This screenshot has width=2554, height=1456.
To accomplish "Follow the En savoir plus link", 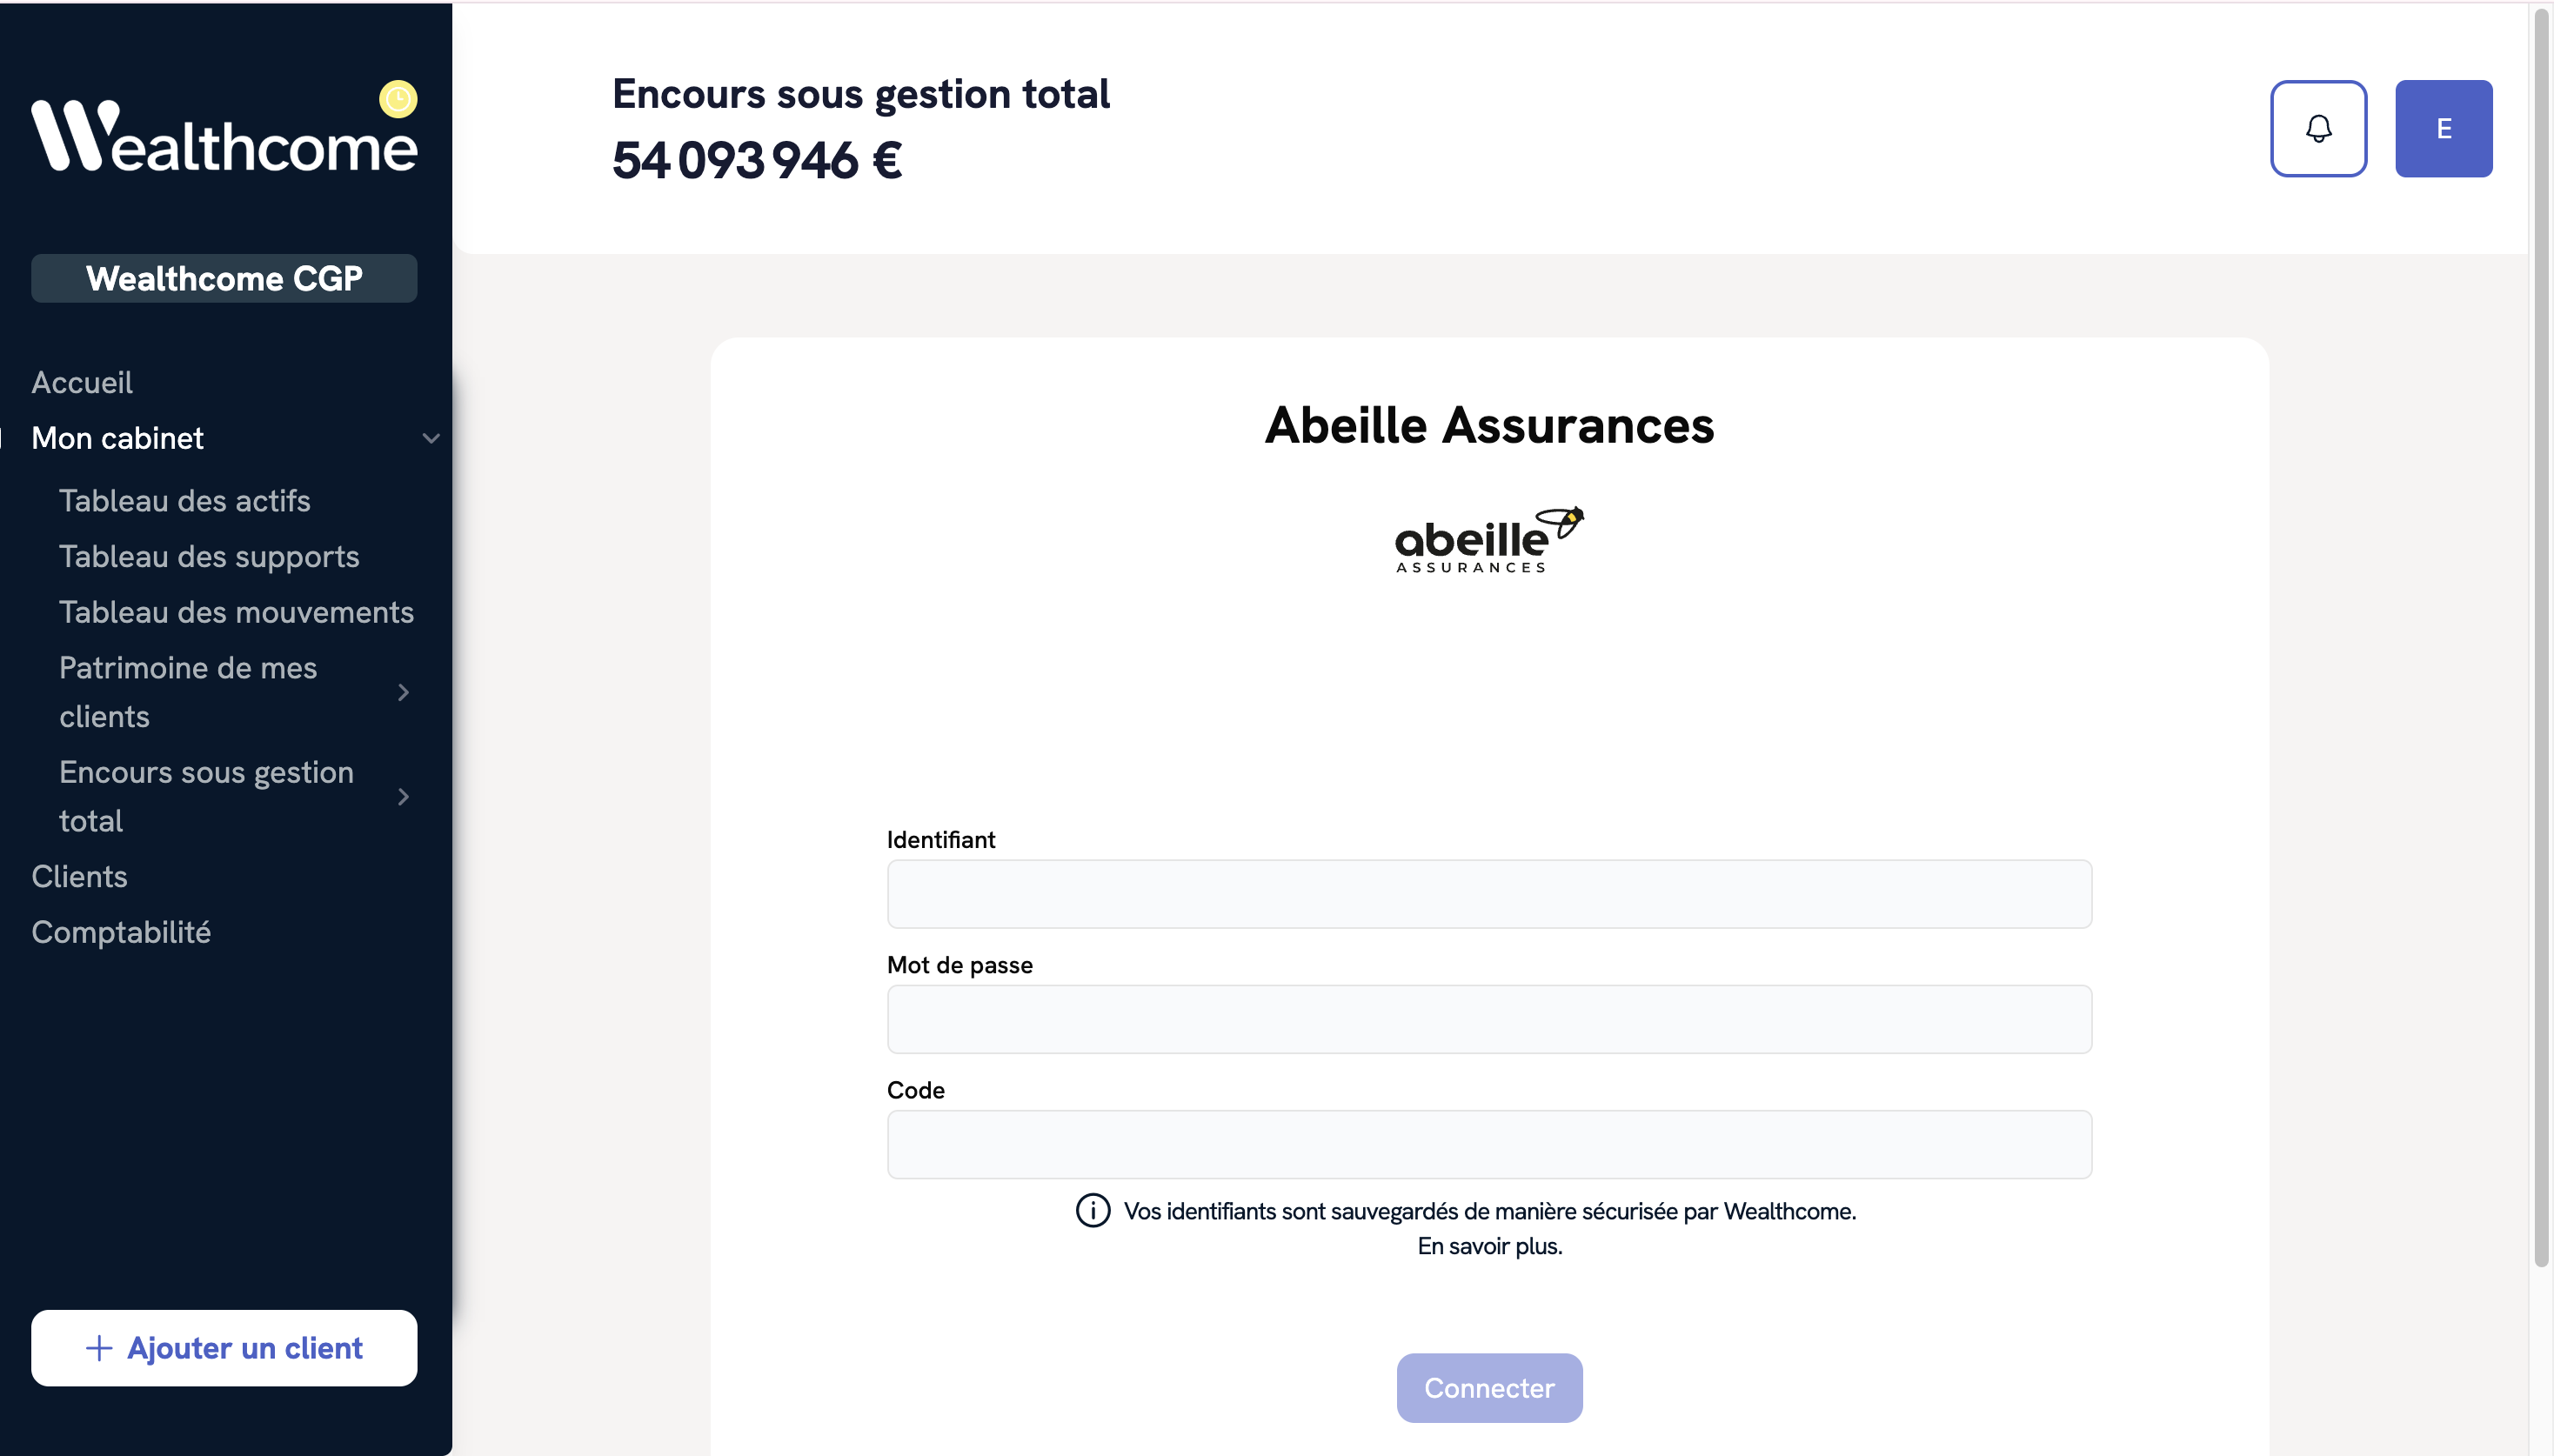I will coord(1489,1246).
